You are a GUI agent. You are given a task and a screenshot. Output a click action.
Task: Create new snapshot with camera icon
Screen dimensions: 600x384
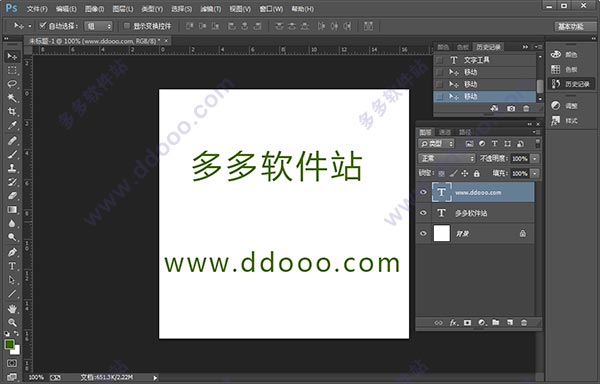coord(511,109)
